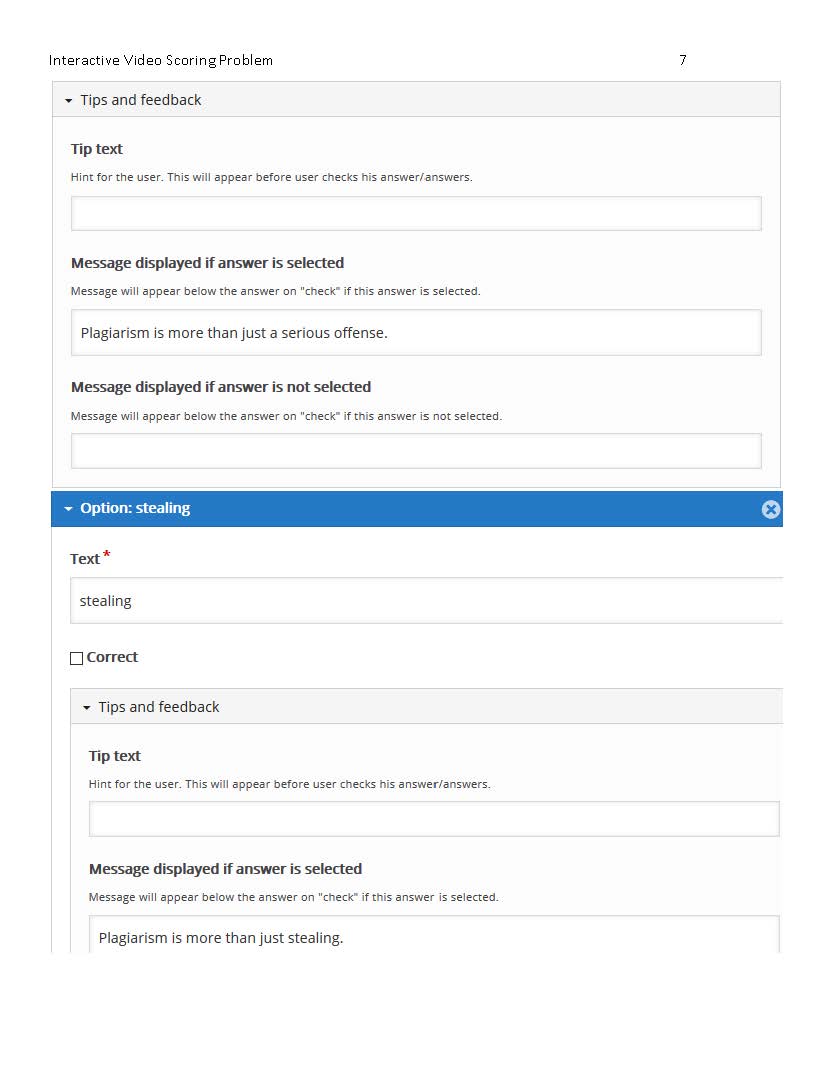Image resolution: width=834 pixels, height=1078 pixels.
Task: Edit the option Text field containing stealing
Action: pos(426,601)
